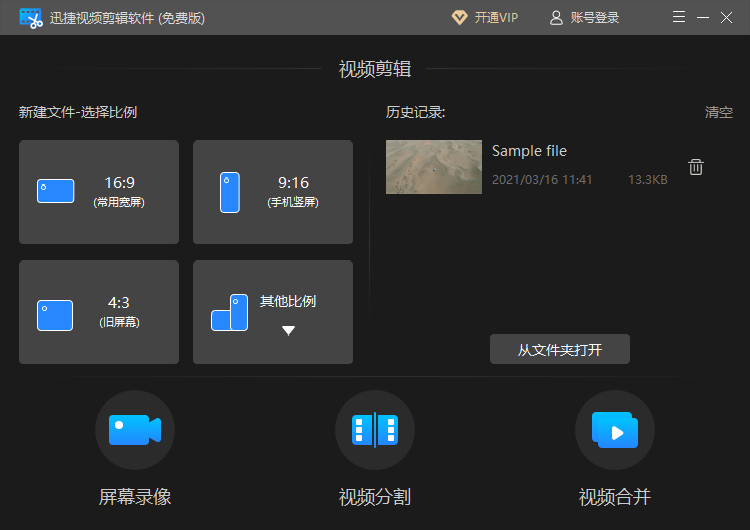Select the 16:9 widescreen ratio
The height and width of the screenshot is (530, 750).
click(99, 192)
